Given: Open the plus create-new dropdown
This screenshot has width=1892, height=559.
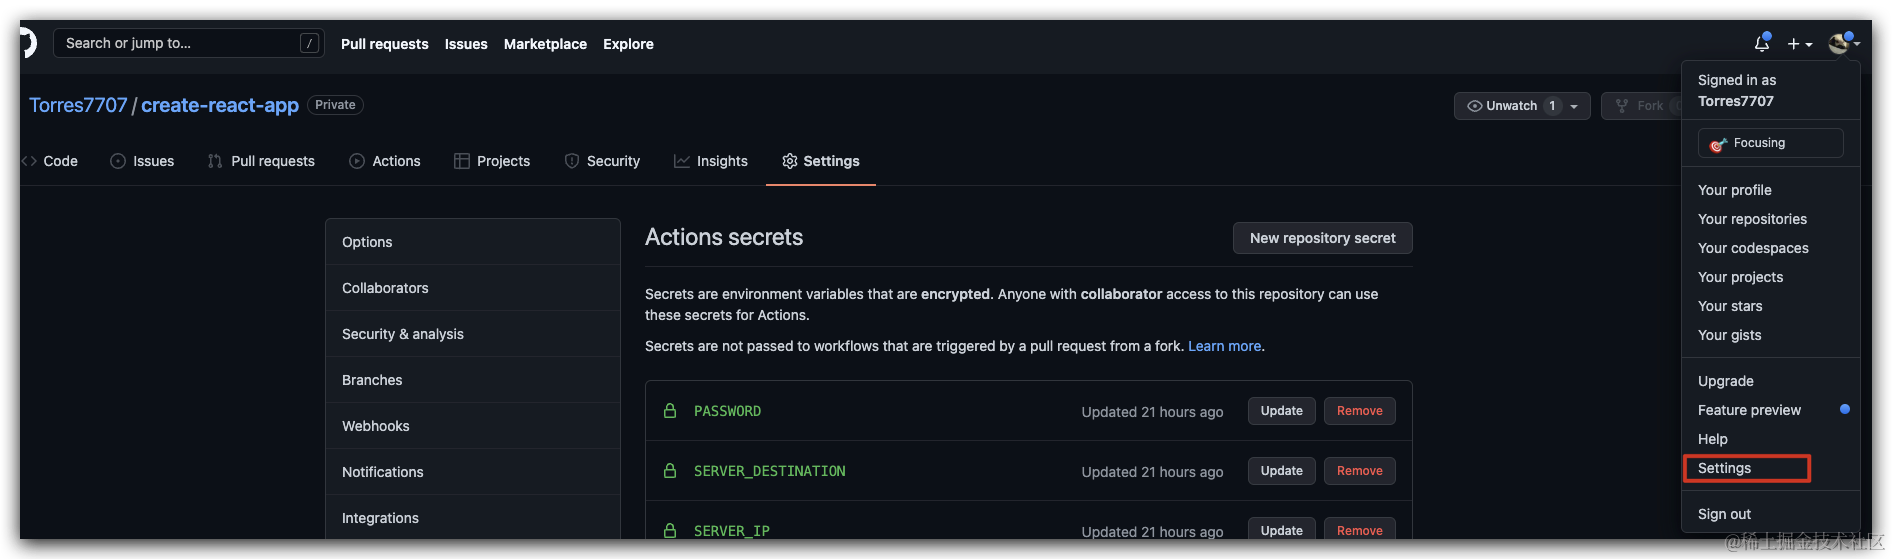Looking at the screenshot, I should click(x=1799, y=44).
